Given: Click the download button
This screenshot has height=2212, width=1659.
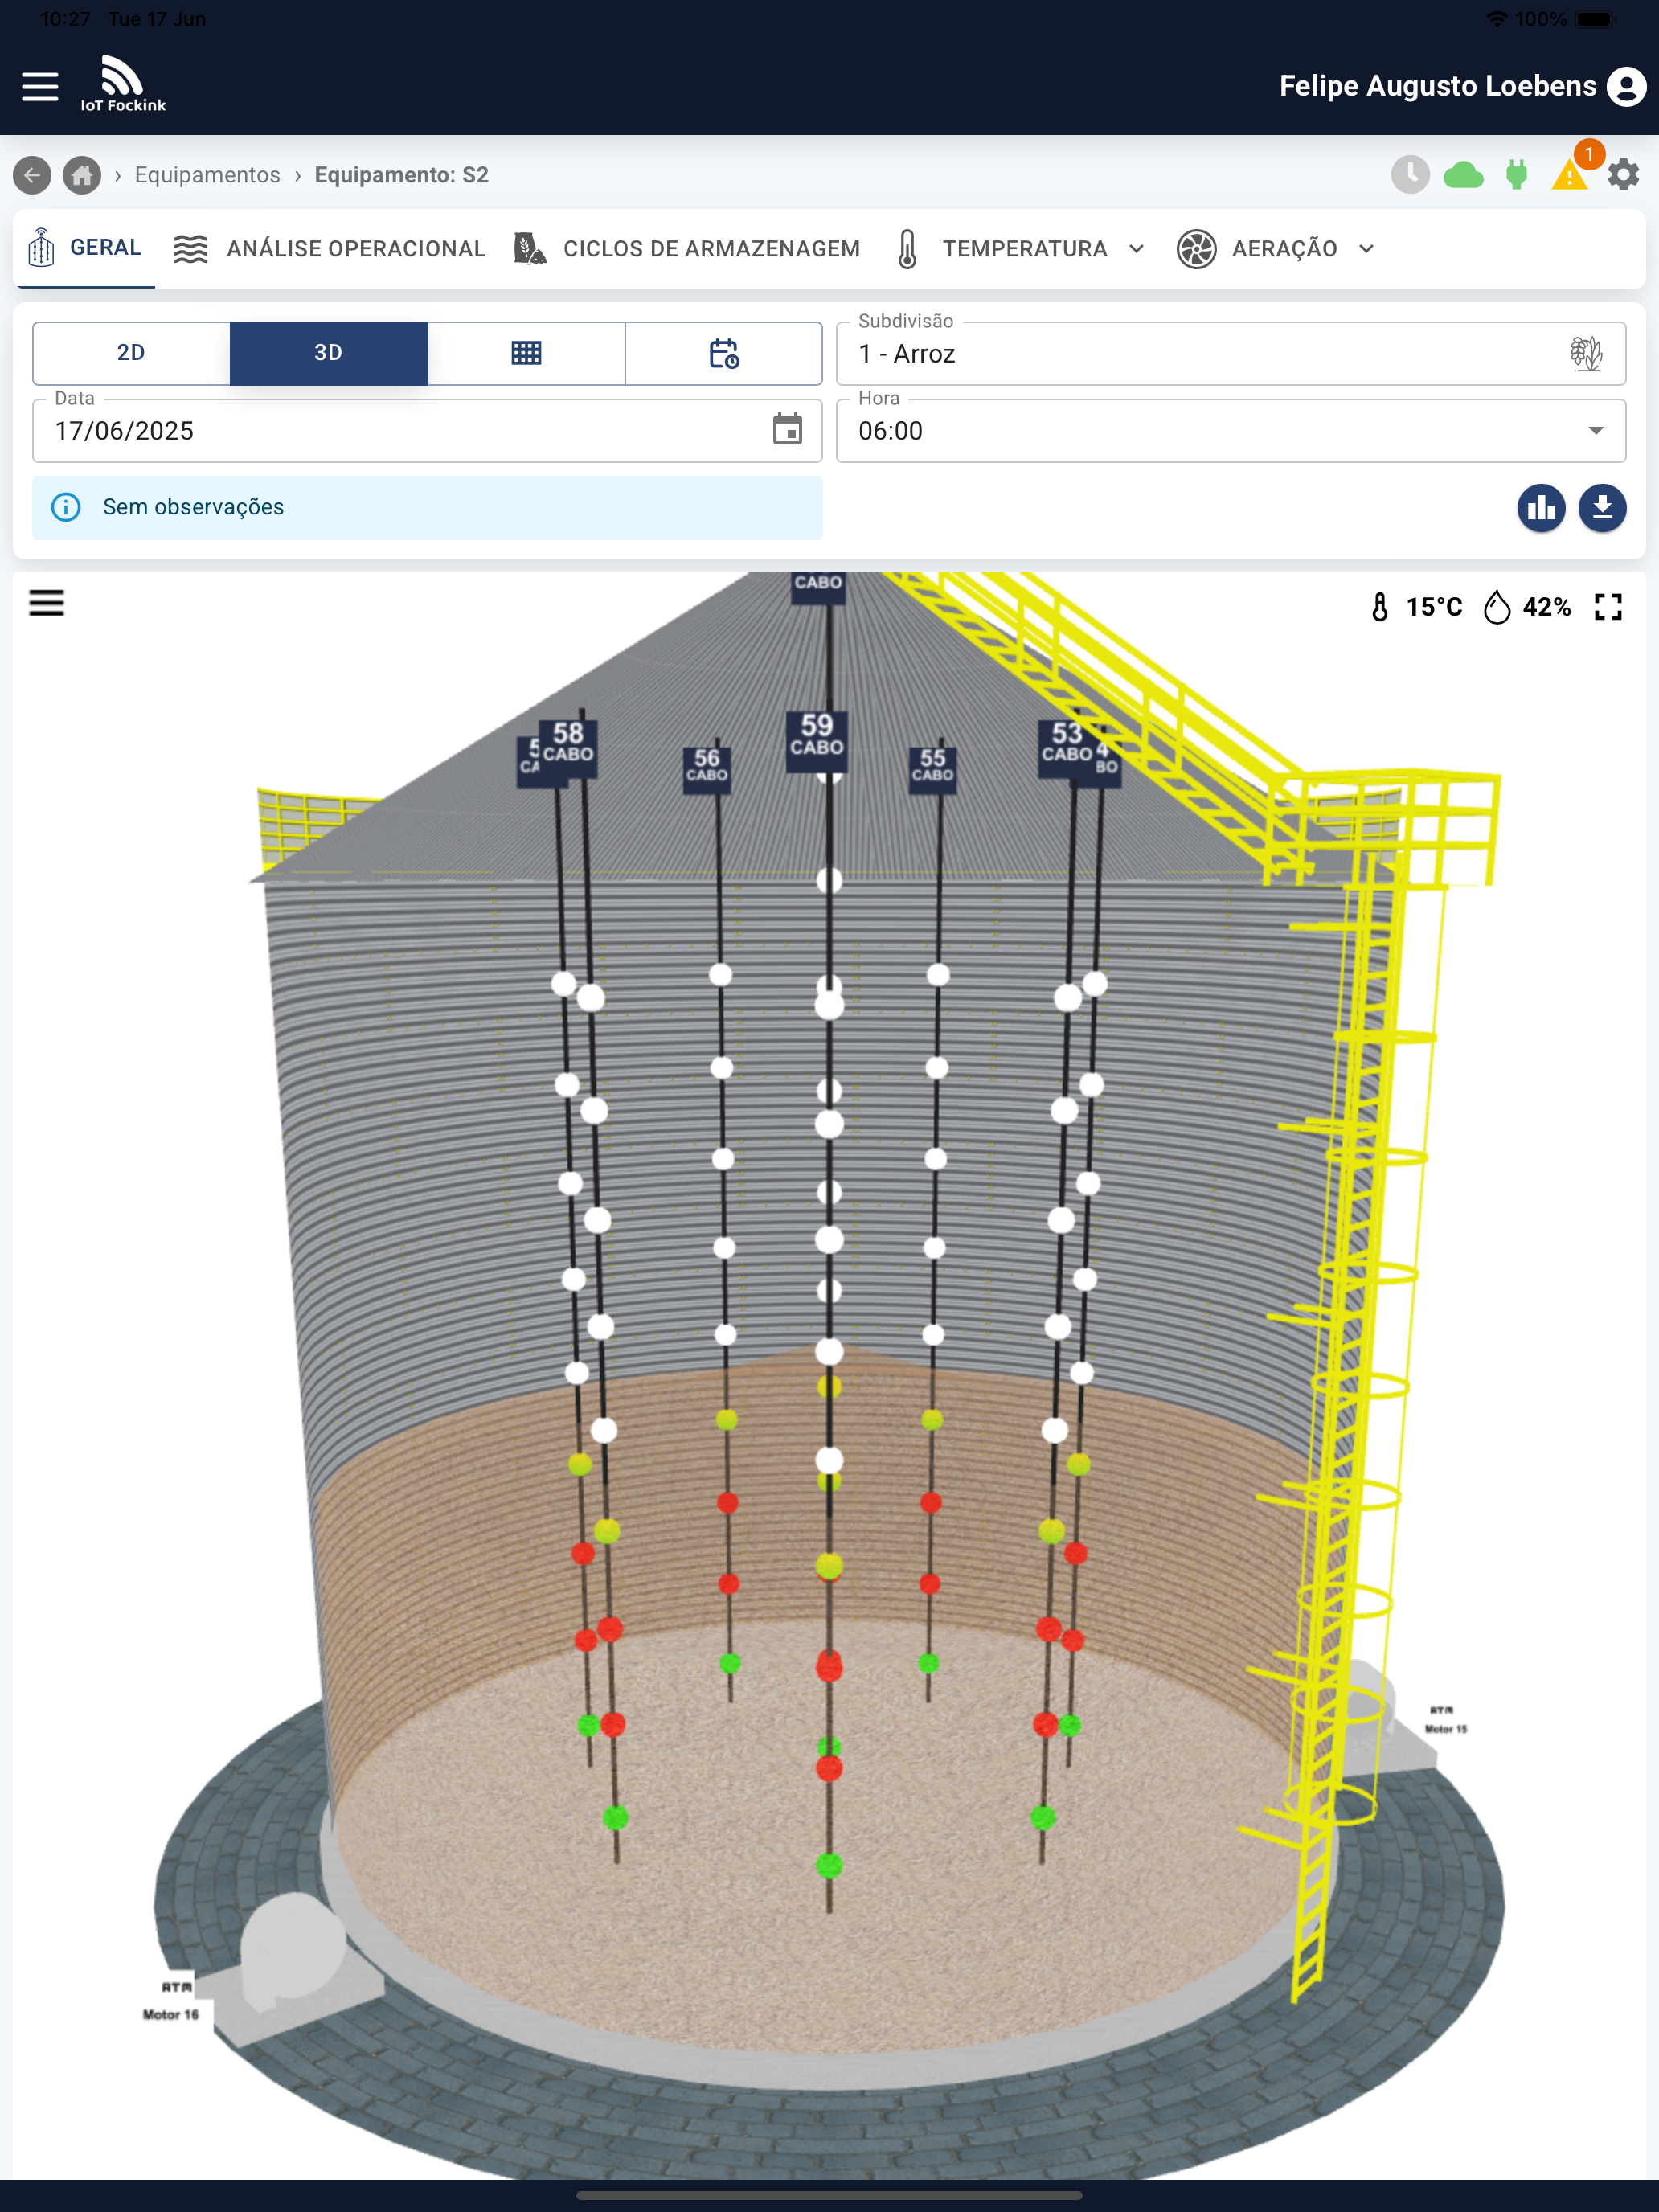Looking at the screenshot, I should 1602,508.
